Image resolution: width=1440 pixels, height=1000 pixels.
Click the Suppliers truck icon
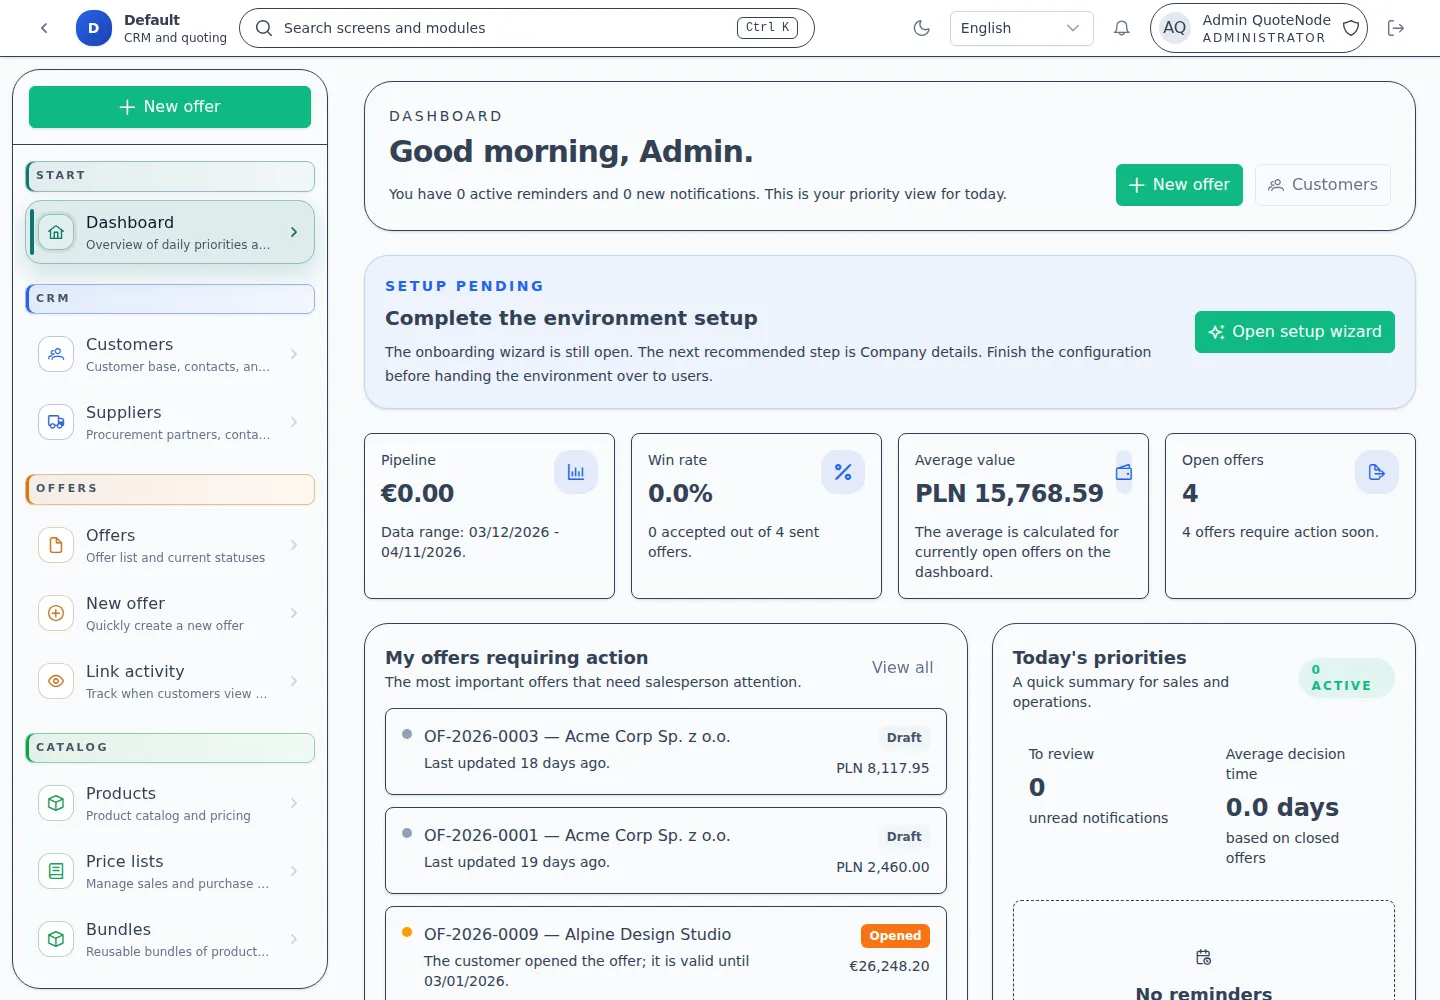click(55, 421)
